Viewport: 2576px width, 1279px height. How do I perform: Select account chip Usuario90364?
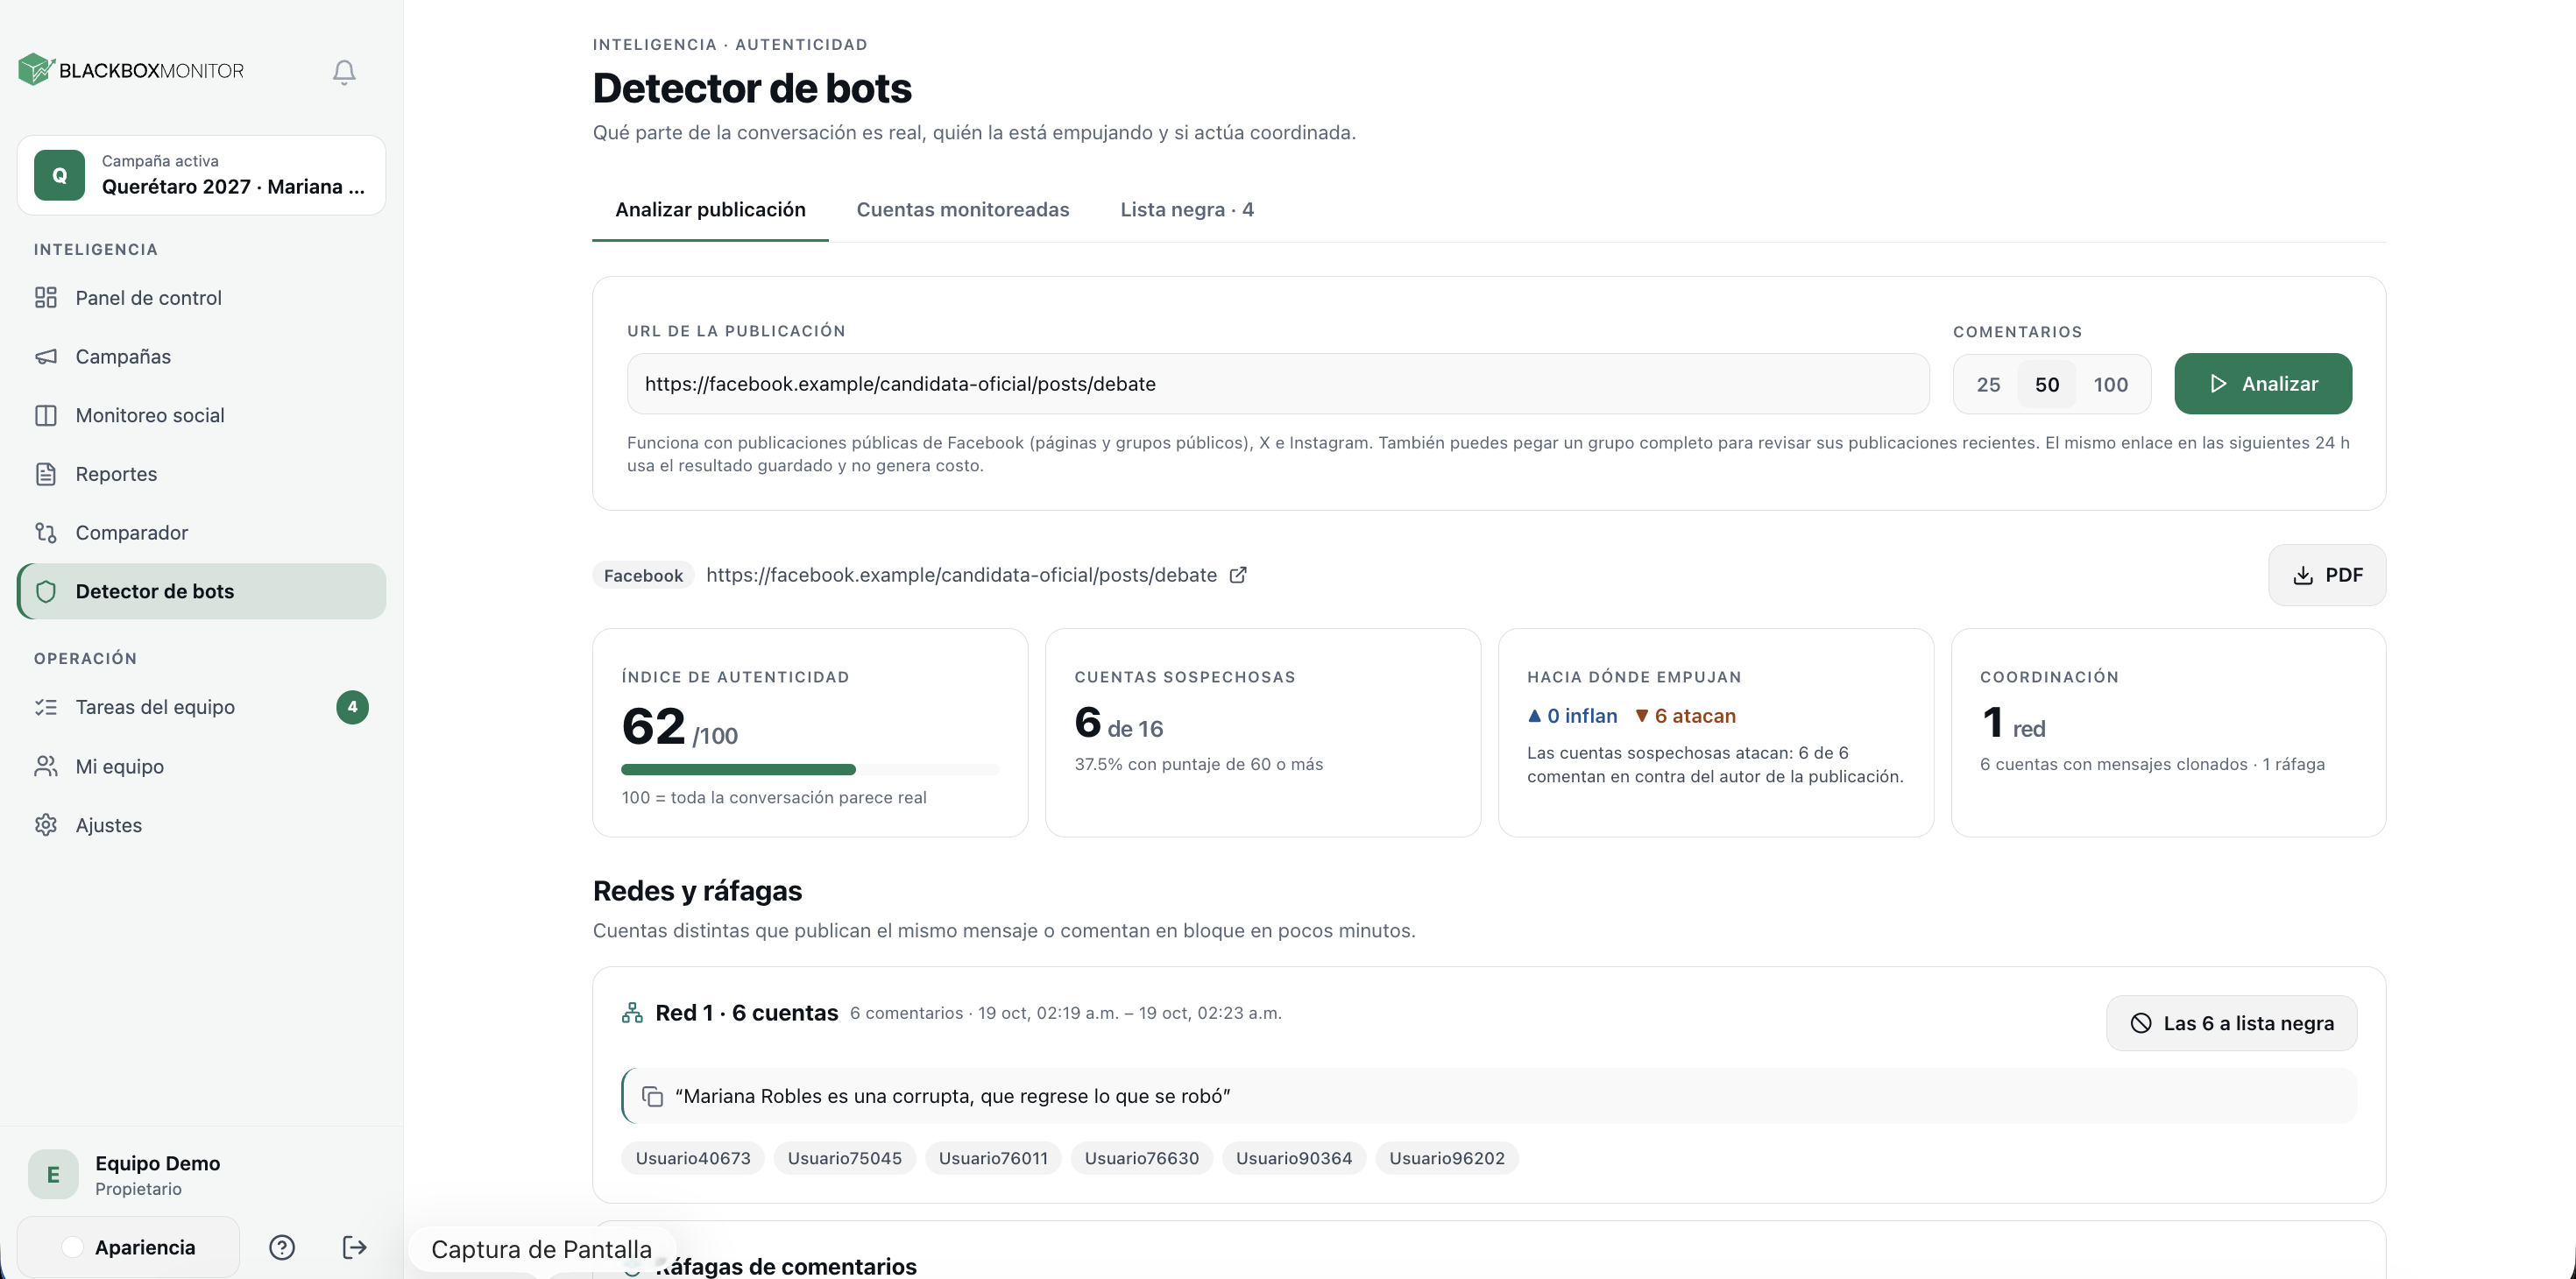(x=1294, y=1158)
